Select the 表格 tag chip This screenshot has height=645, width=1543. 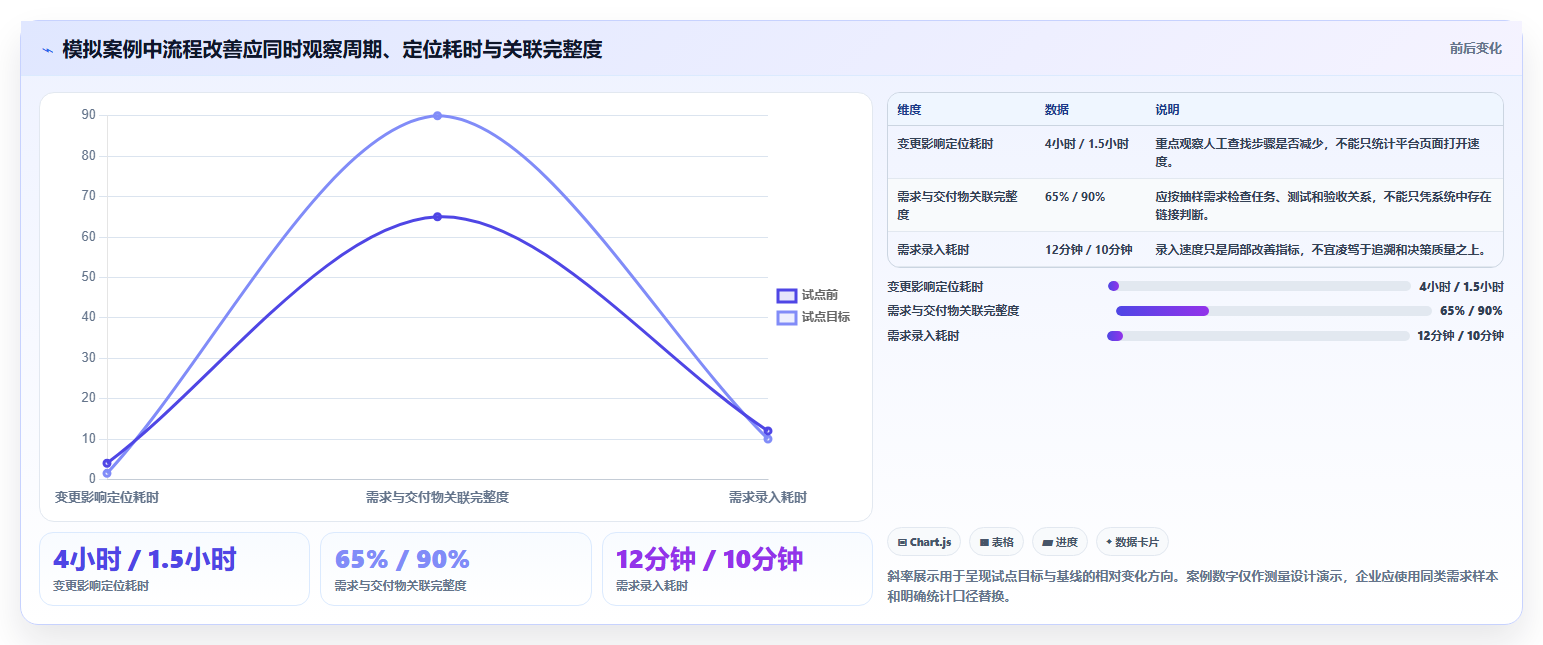[x=996, y=542]
